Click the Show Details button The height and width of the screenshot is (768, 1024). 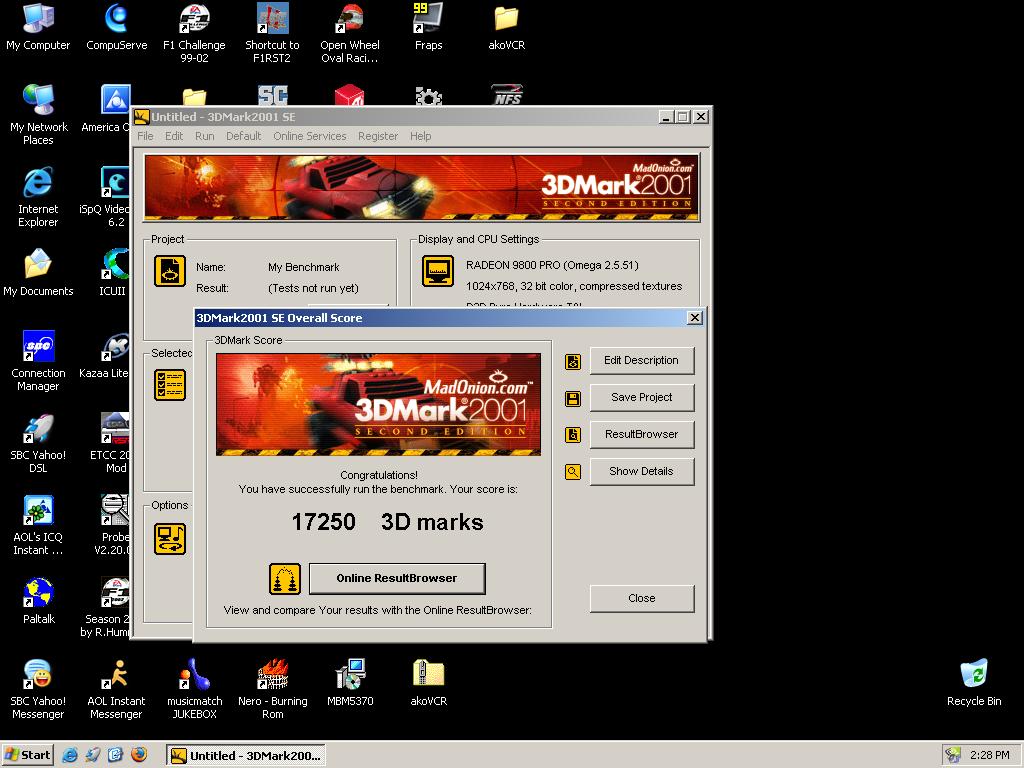(x=641, y=471)
